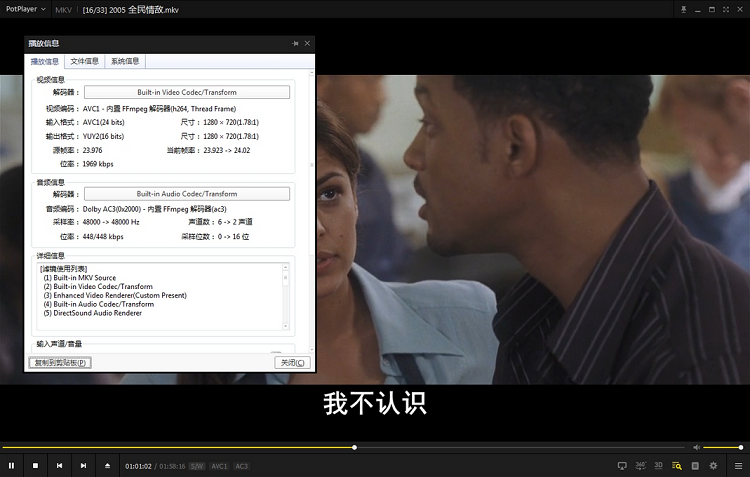The image size is (750, 477).
Task: Open the playlist panel icon
Action: [x=695, y=465]
